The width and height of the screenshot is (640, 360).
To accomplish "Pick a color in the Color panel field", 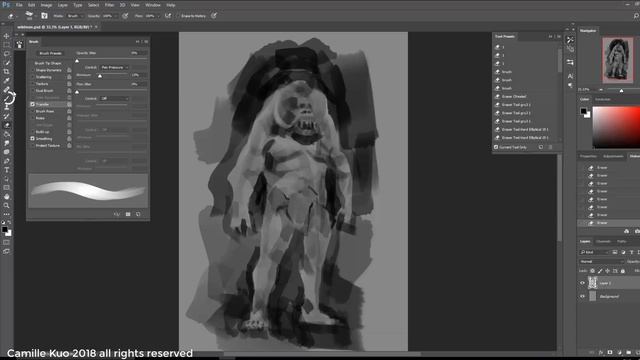I will tap(616, 127).
